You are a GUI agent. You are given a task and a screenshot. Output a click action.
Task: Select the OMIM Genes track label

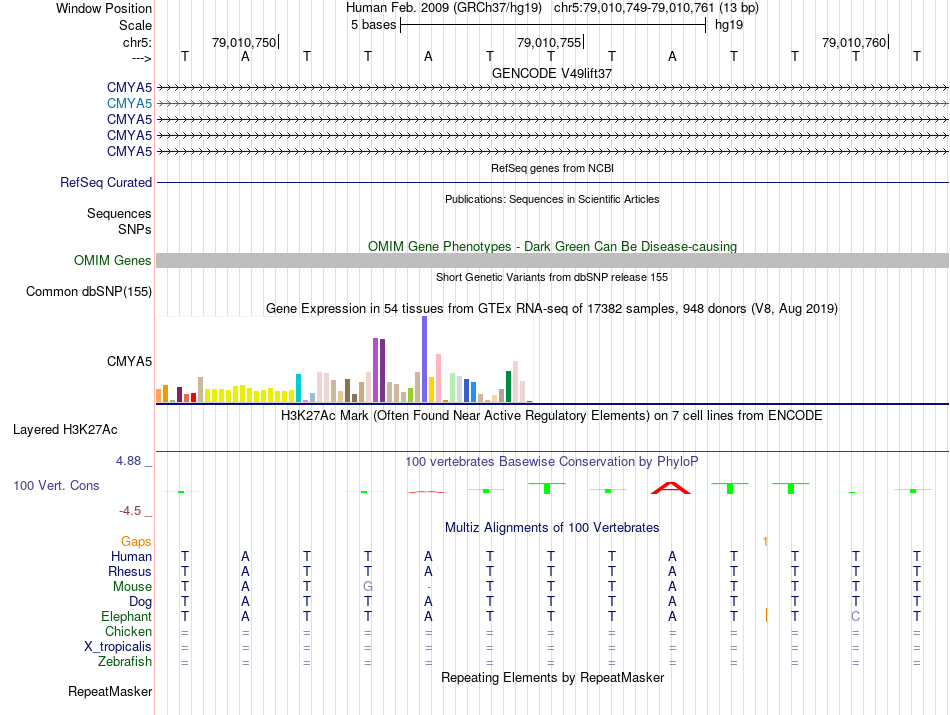[113, 261]
